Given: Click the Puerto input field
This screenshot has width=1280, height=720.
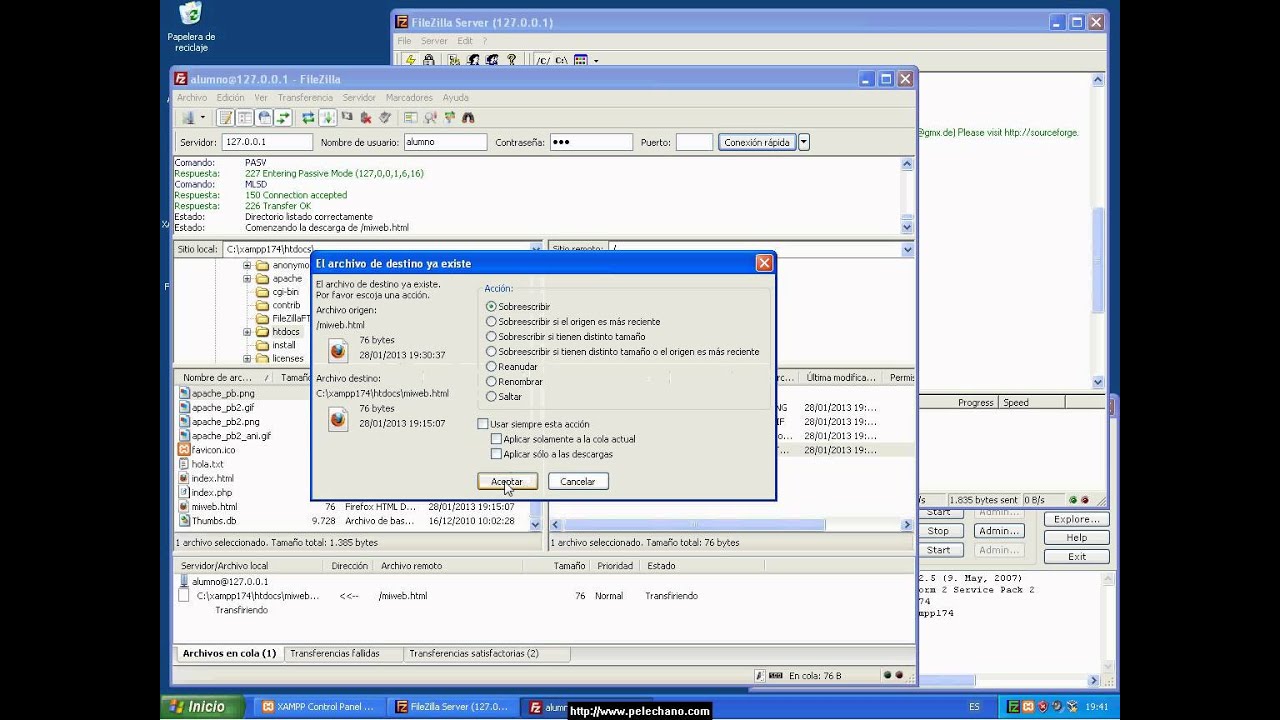Looking at the screenshot, I should (694, 142).
